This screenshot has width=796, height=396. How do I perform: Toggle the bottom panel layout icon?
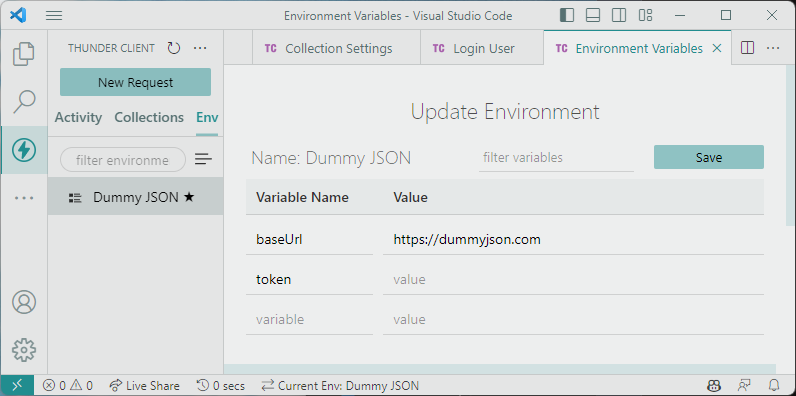[x=593, y=15]
